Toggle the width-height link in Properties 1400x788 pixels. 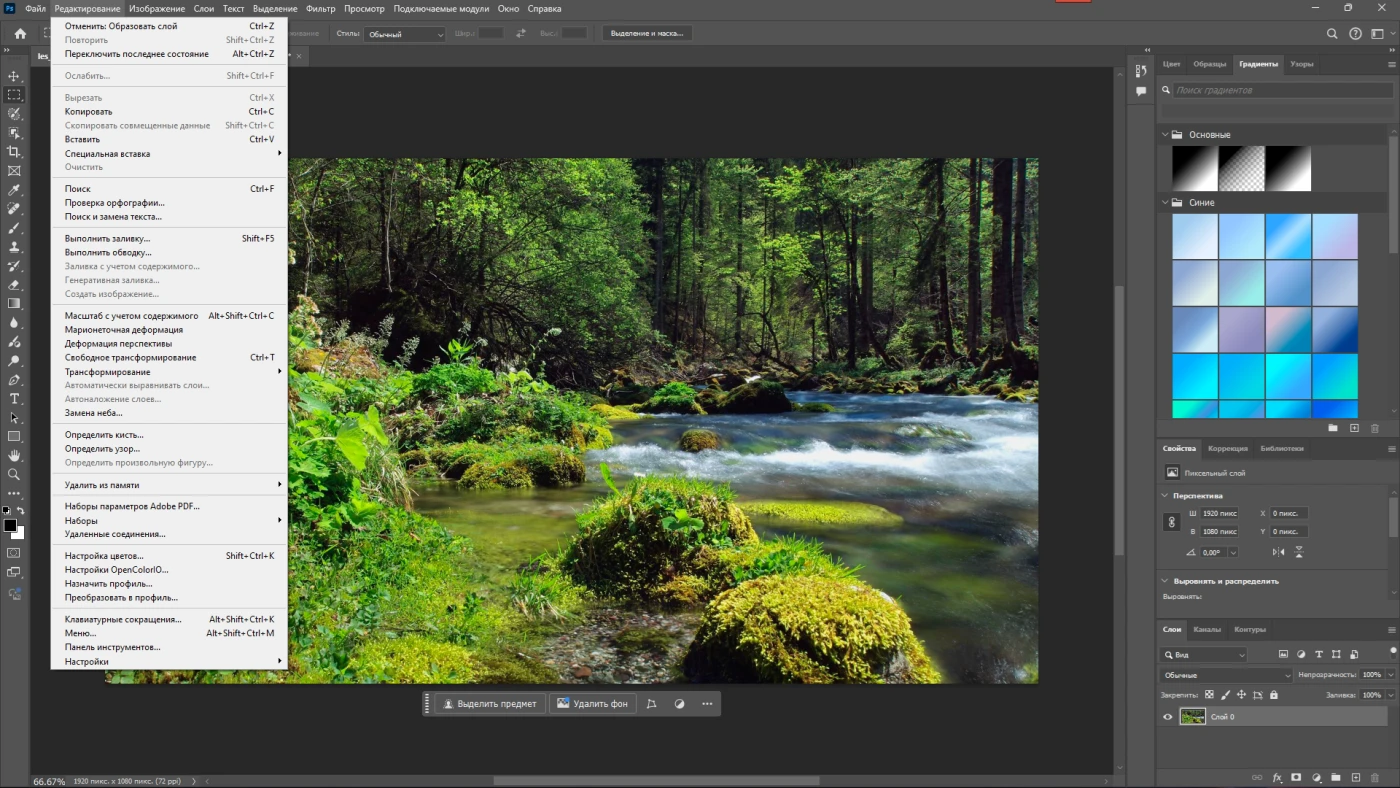1171,522
